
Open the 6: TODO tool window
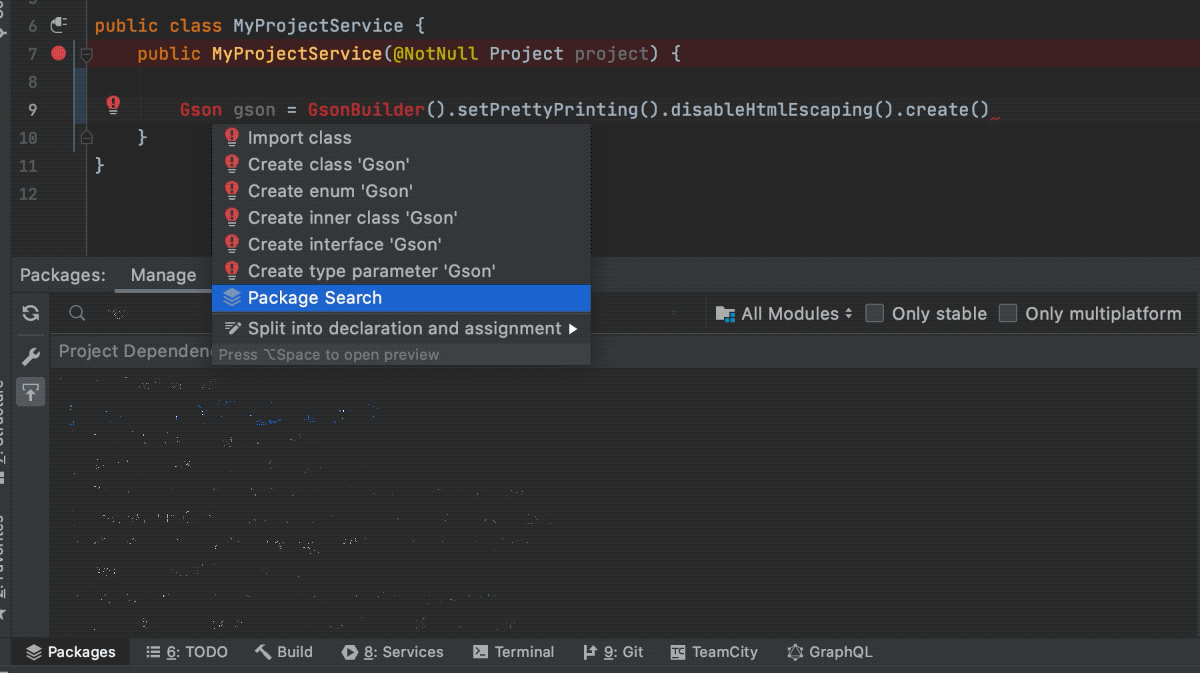pyautogui.click(x=187, y=652)
